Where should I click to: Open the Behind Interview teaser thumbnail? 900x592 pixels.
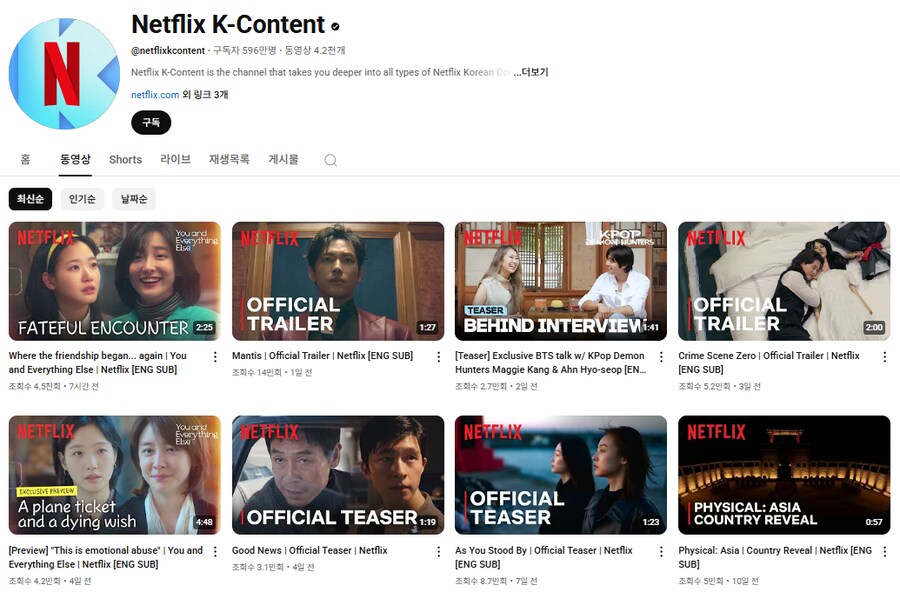point(561,281)
